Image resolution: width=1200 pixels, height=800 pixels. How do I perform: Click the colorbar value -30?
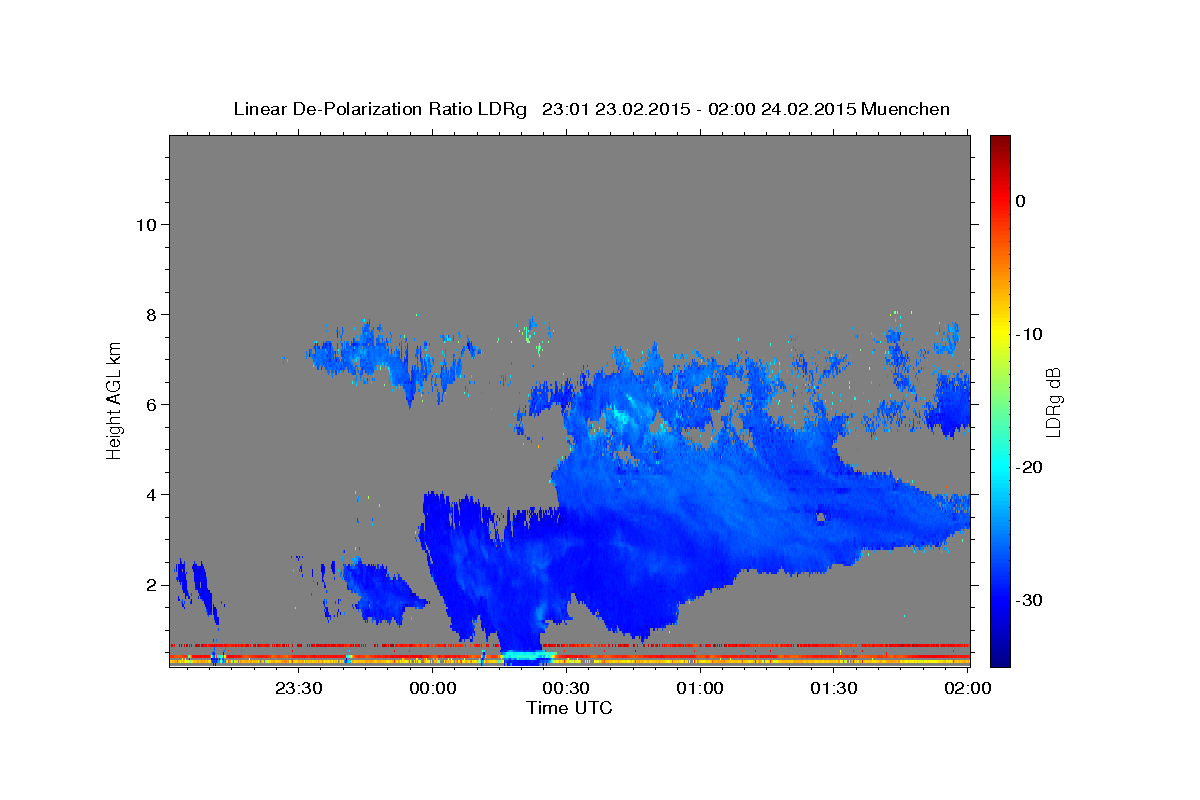click(1028, 600)
